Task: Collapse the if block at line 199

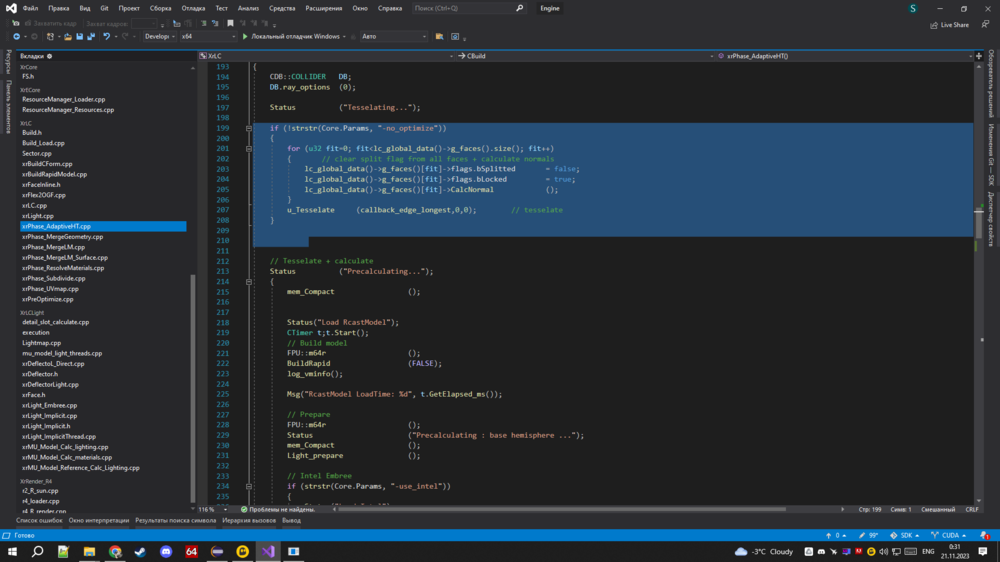Action: [249, 128]
